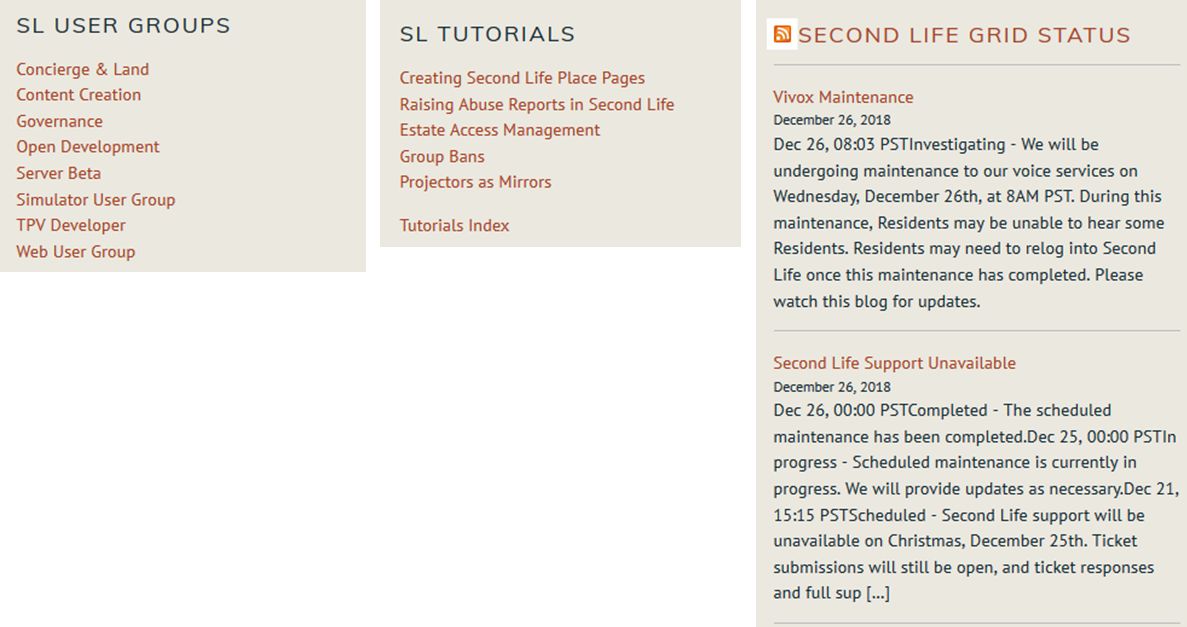Viewport: 1187px width, 627px height.
Task: Open Second Life Support Unavailable post
Action: [x=894, y=363]
